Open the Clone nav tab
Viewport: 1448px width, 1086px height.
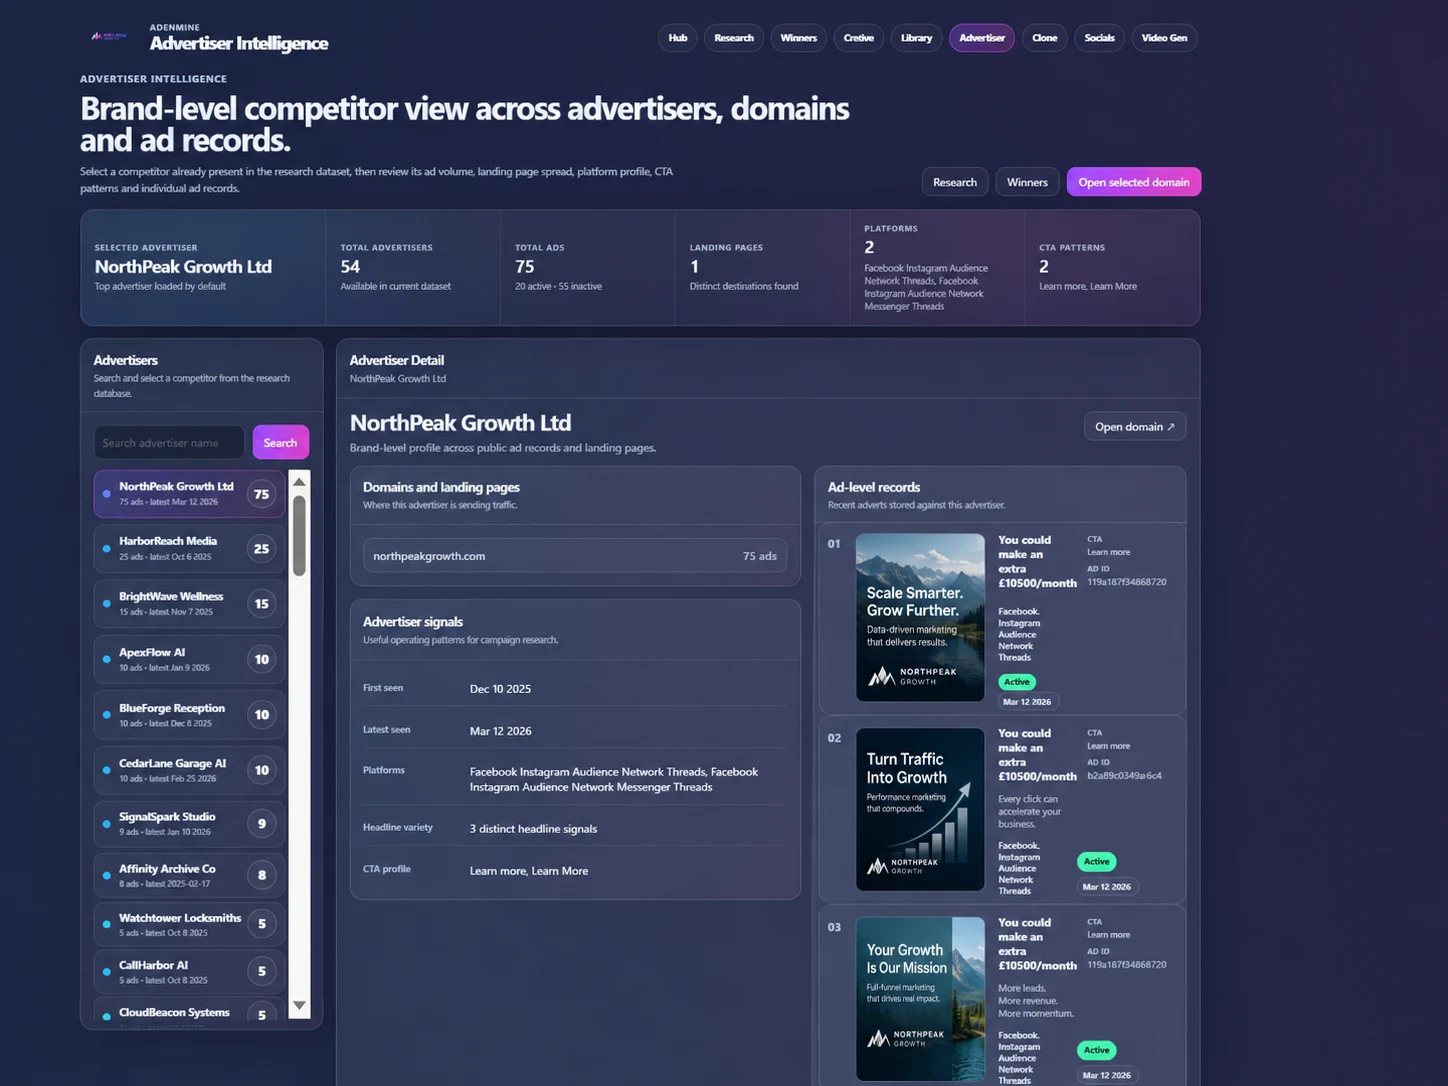coord(1045,38)
